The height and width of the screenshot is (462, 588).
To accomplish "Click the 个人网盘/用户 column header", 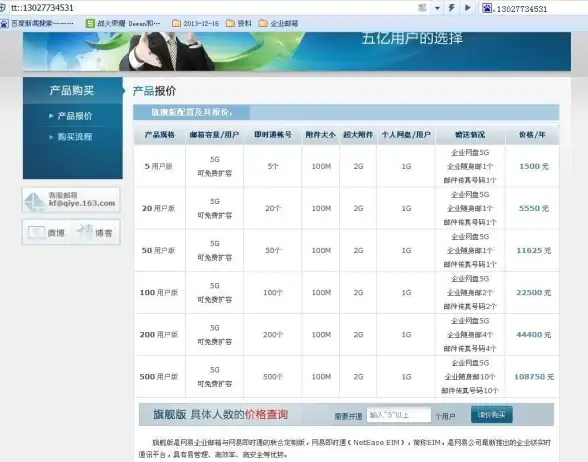I will 406,135.
